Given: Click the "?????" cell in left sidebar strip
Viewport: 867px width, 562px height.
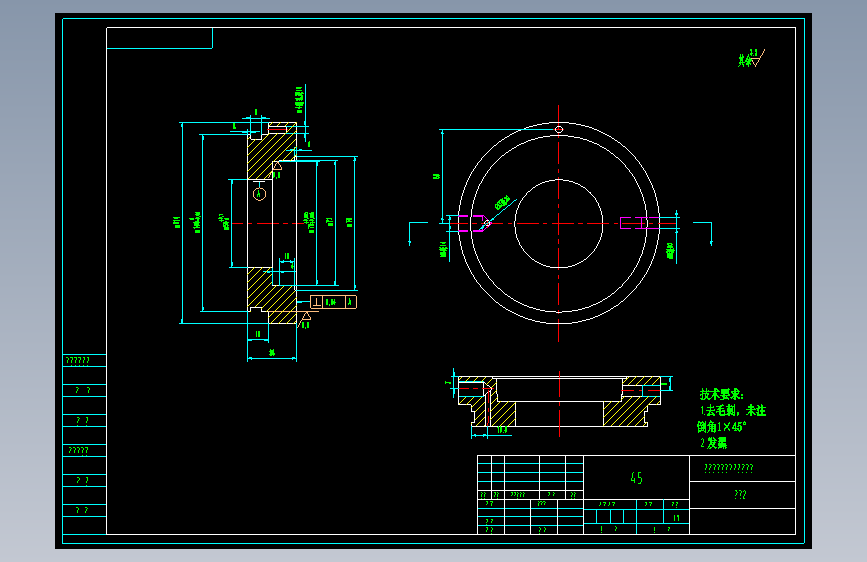Looking at the screenshot, I should click(x=84, y=450).
